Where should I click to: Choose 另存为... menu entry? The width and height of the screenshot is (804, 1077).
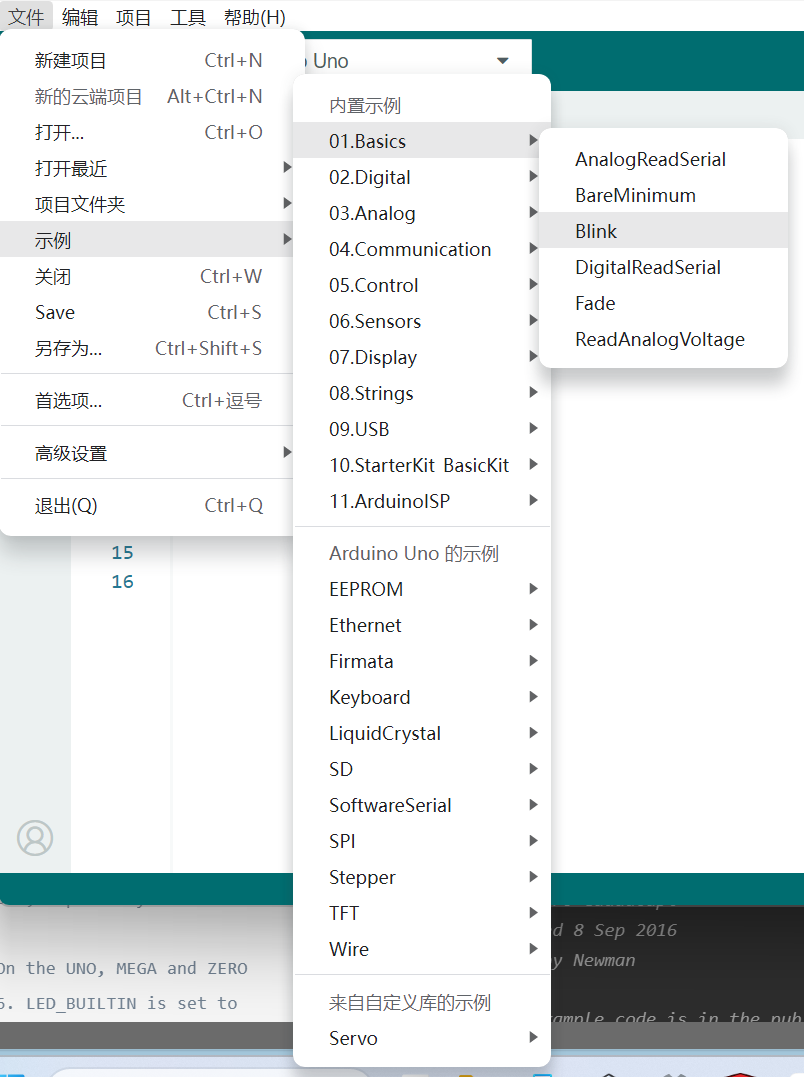tap(146, 348)
